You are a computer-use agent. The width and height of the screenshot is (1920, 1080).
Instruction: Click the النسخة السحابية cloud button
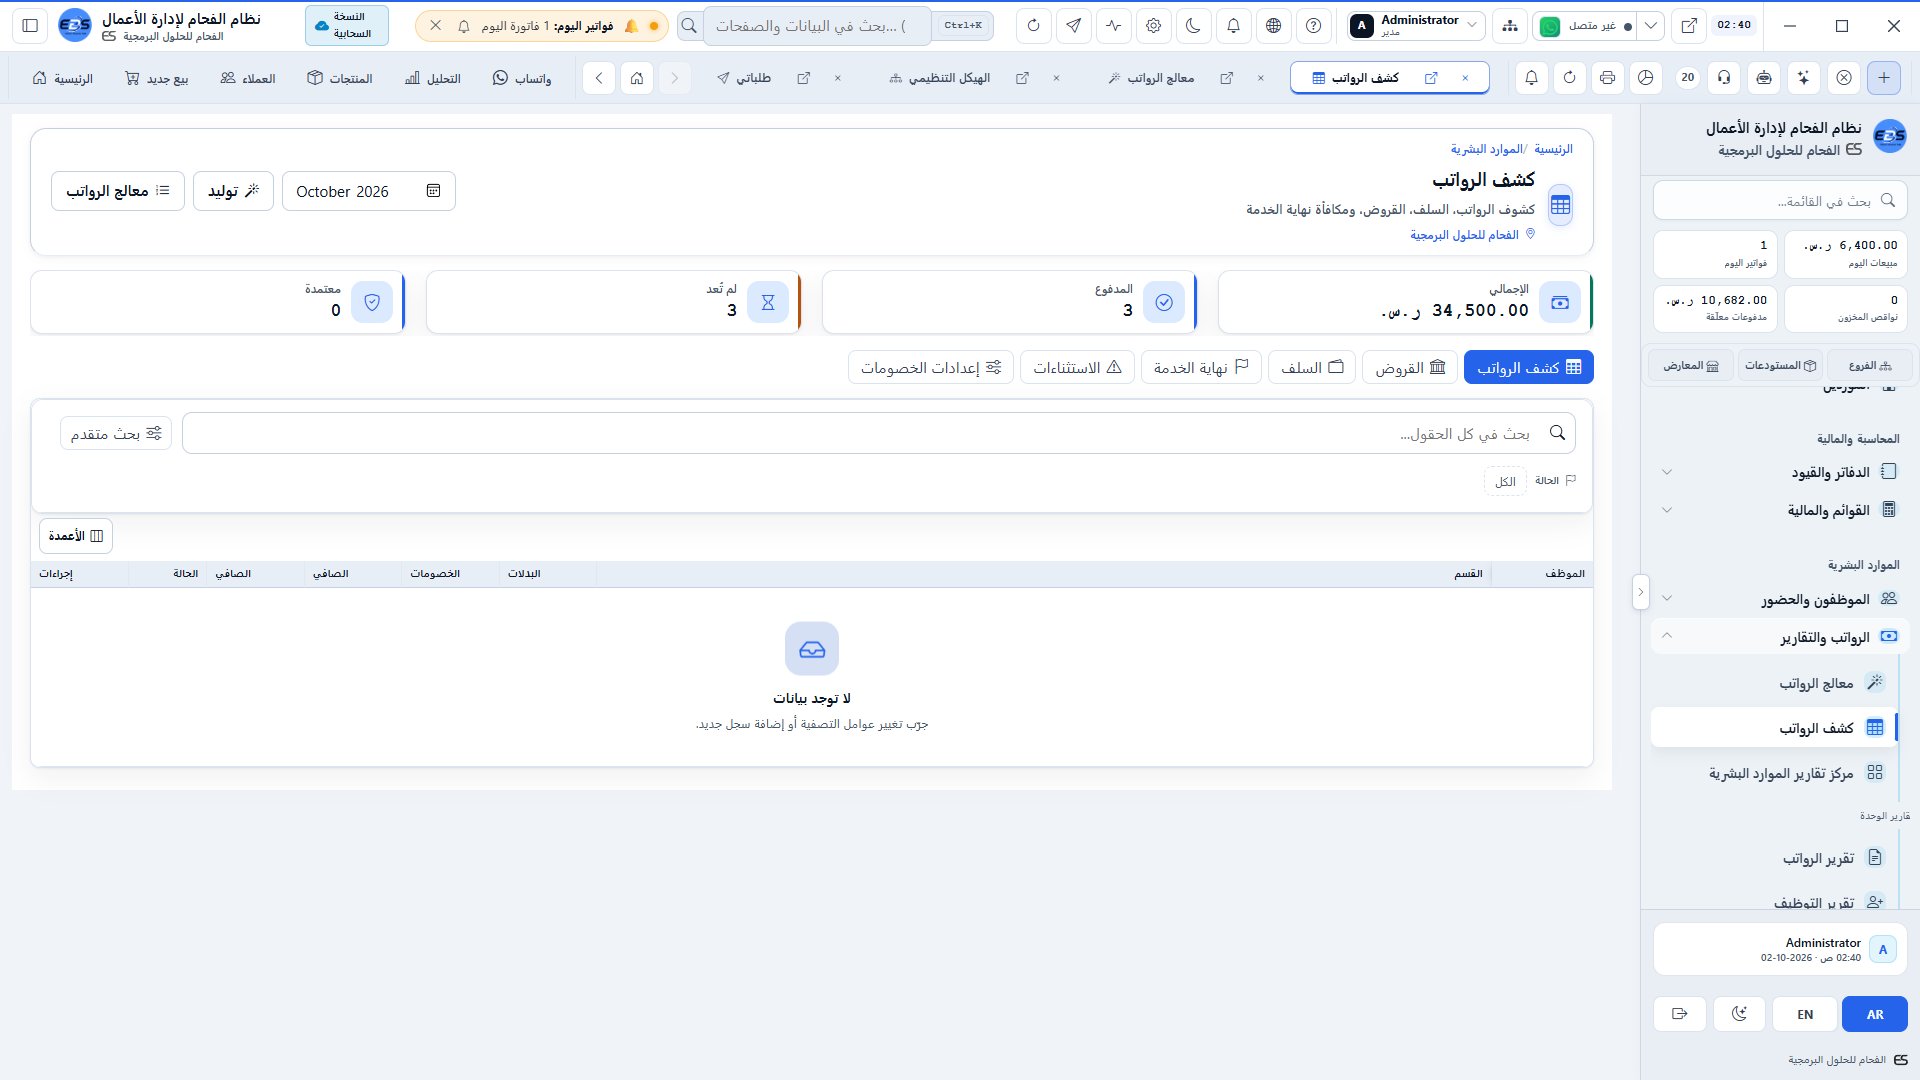click(347, 26)
